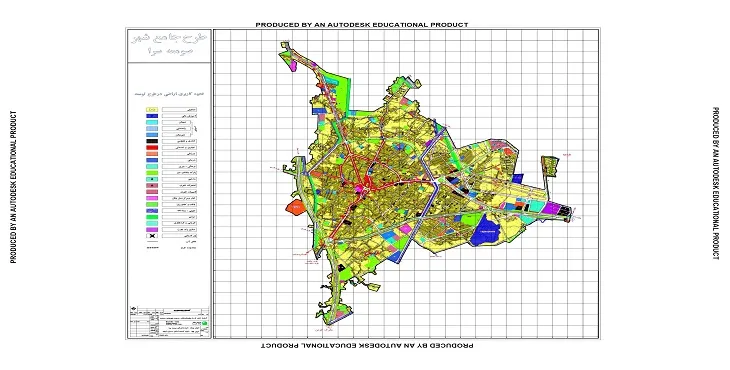Click the title block table at bottom left

(169, 322)
